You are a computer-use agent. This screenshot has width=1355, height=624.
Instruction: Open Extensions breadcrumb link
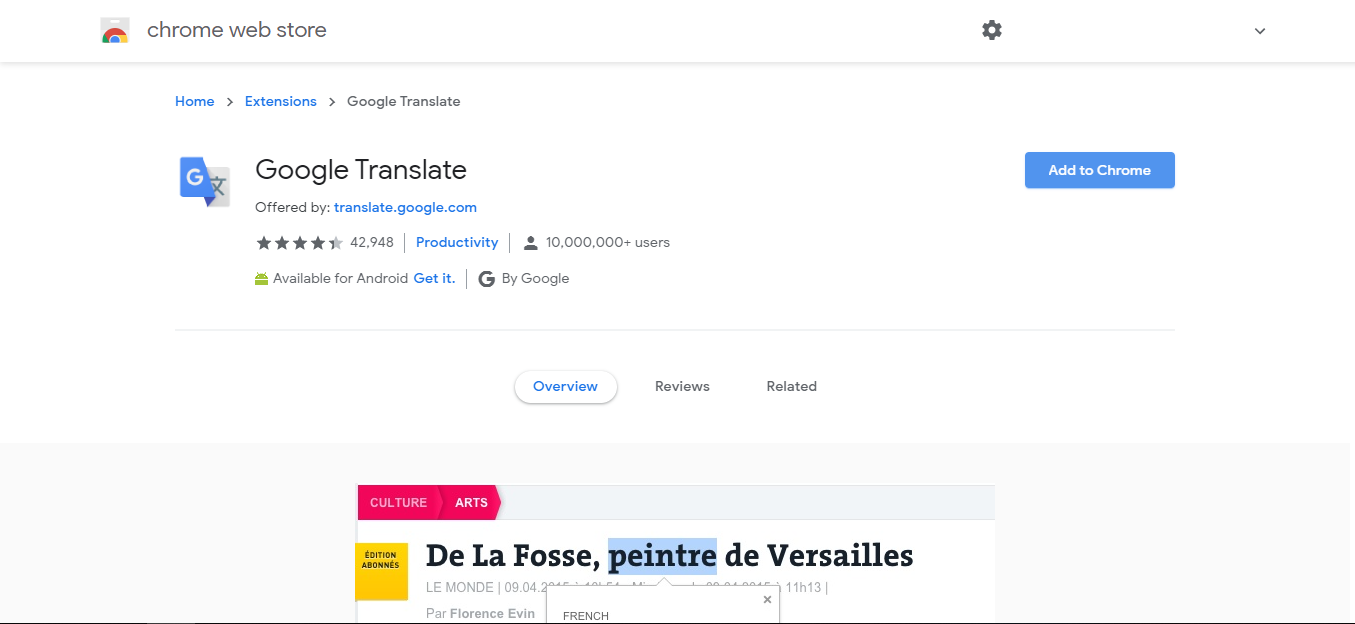coord(281,101)
